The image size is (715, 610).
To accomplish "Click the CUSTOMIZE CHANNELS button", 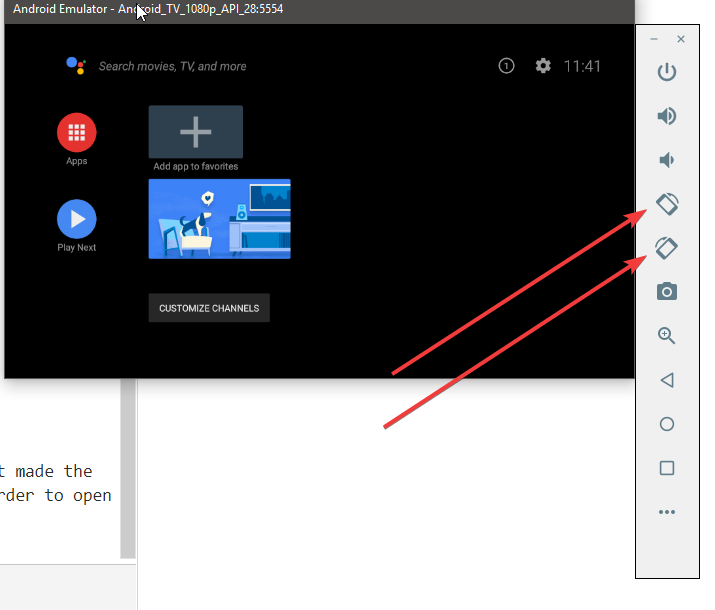I will [209, 308].
